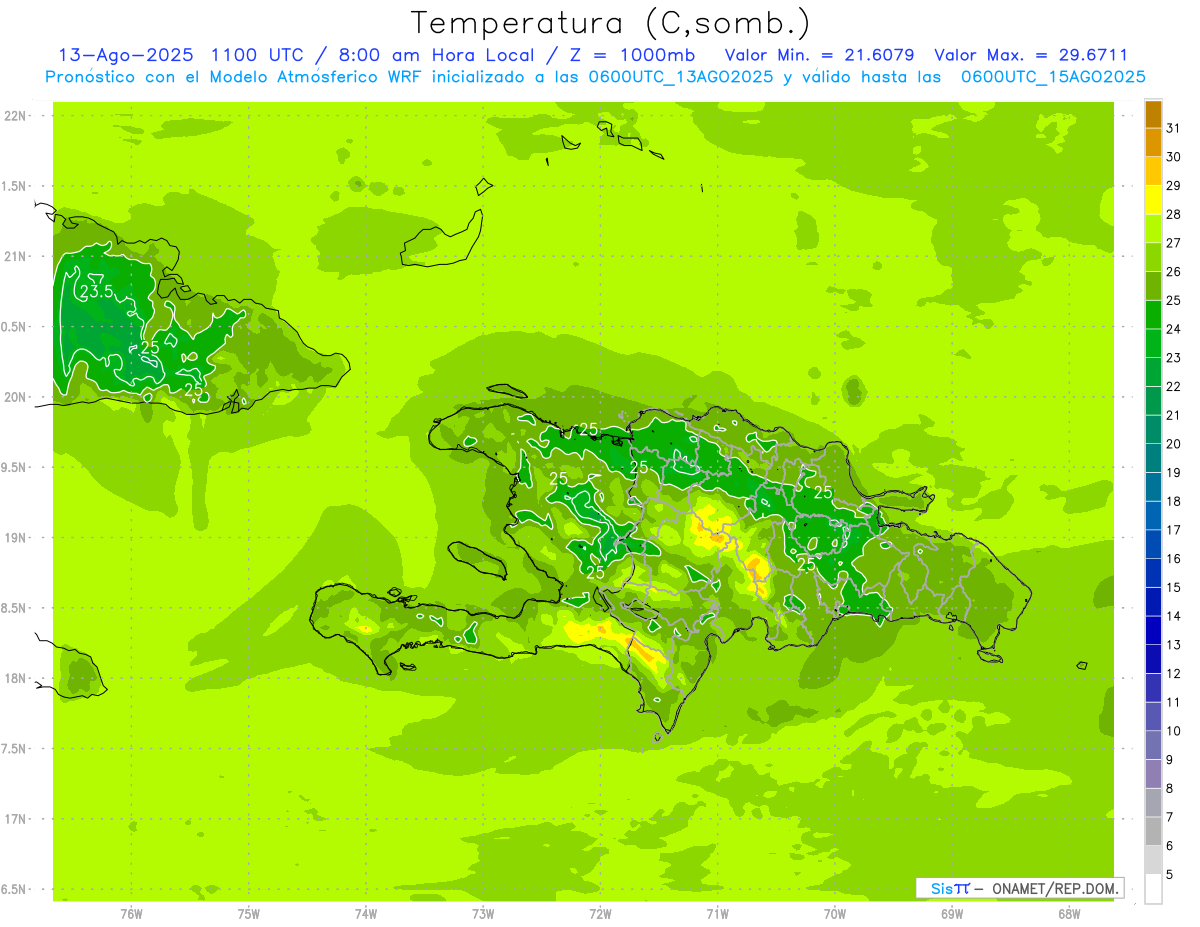Select the legend swatch between 30 and 31
Screen dimensions: 1200x927
click(x=1153, y=143)
